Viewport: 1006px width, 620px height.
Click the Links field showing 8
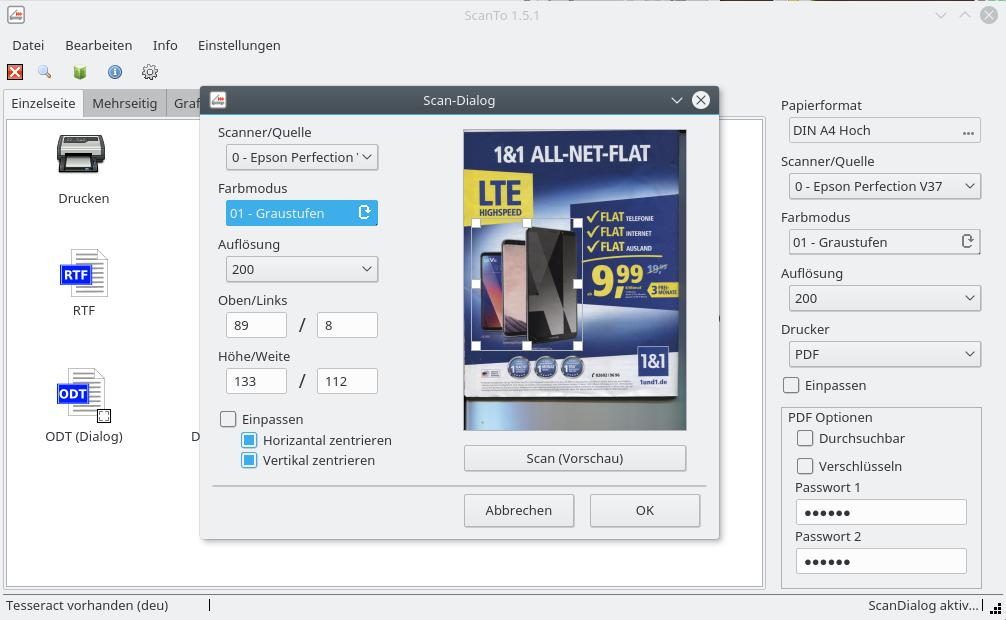(347, 325)
